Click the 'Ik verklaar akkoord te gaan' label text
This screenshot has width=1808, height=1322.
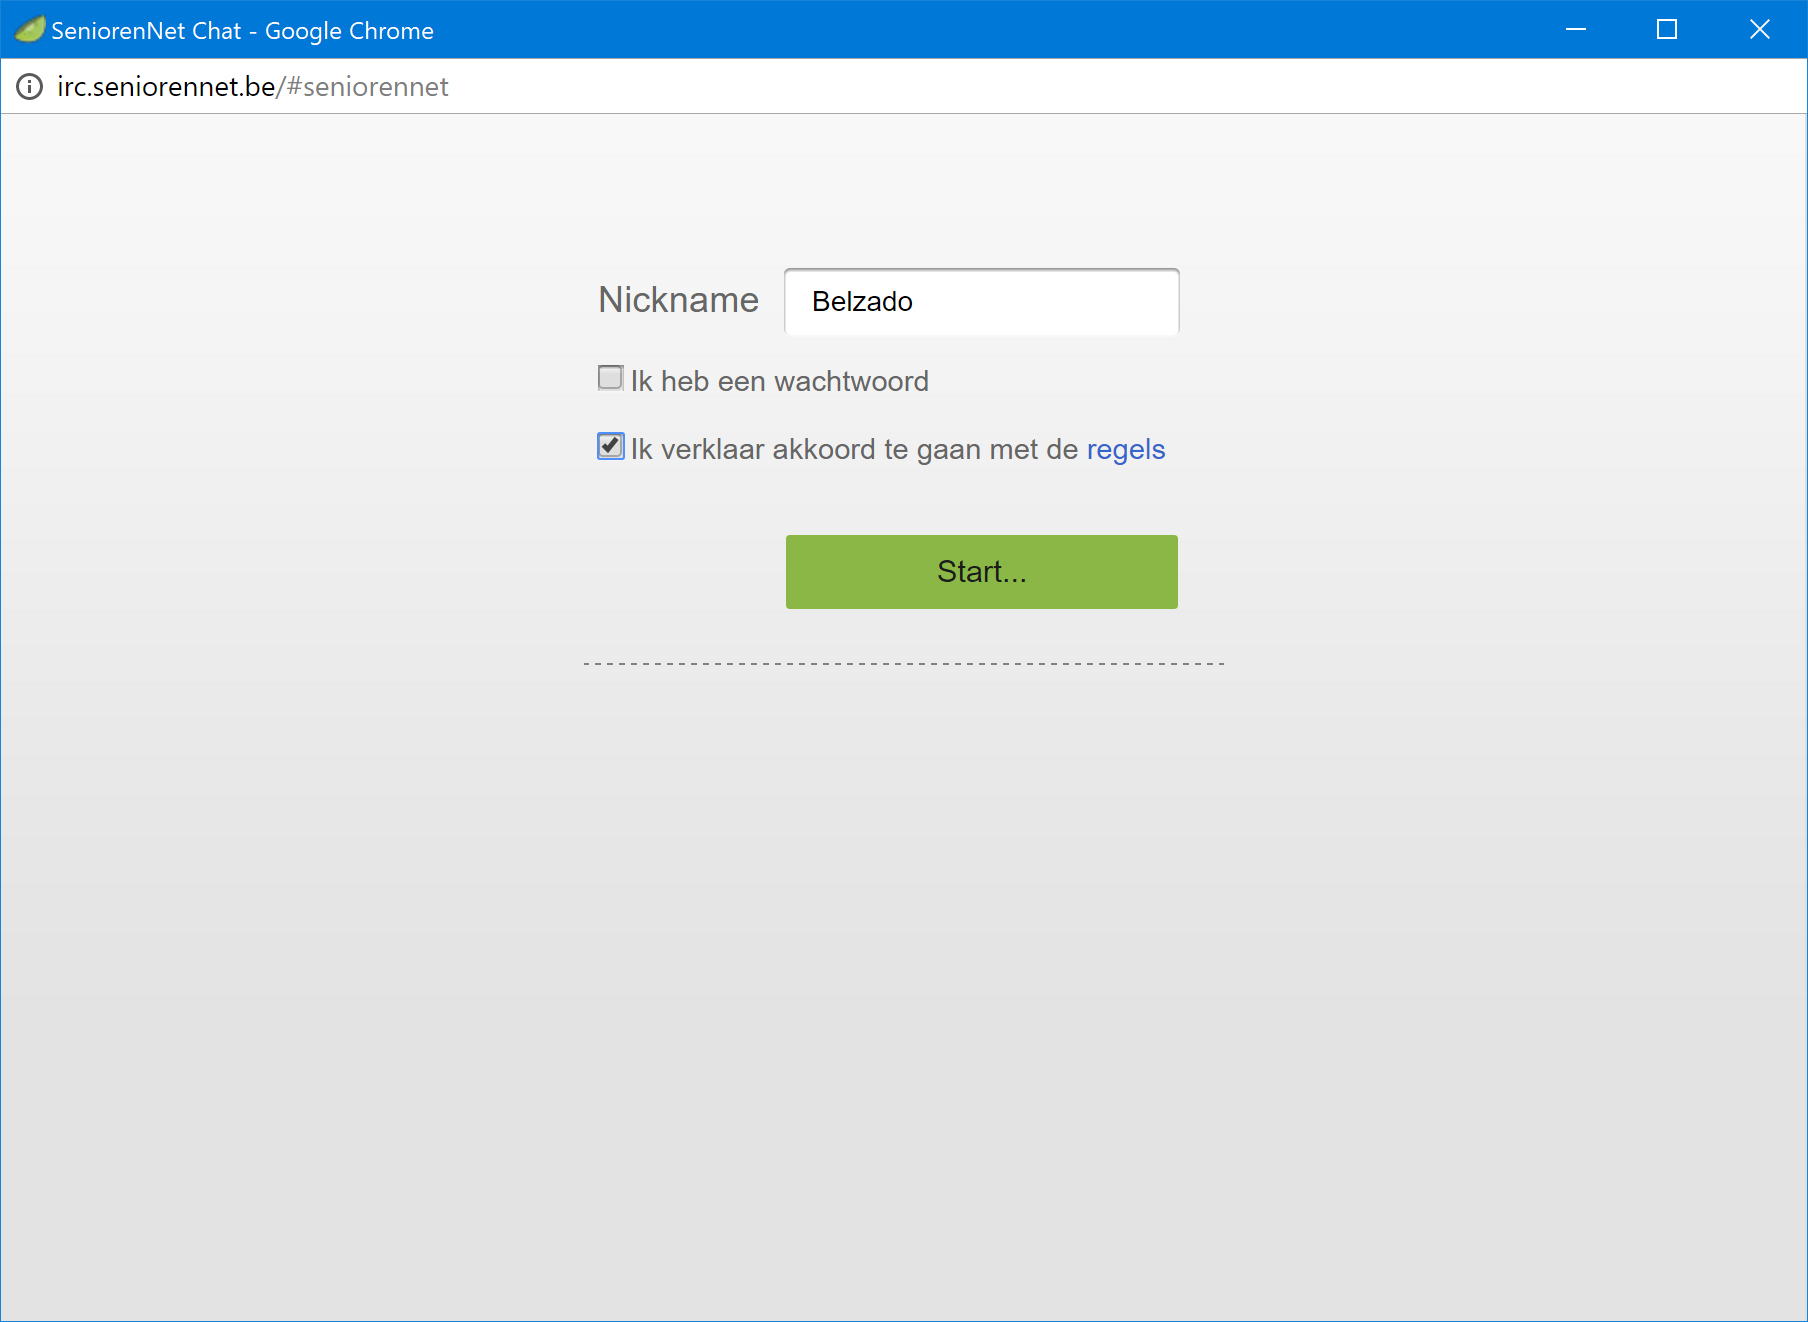point(853,450)
